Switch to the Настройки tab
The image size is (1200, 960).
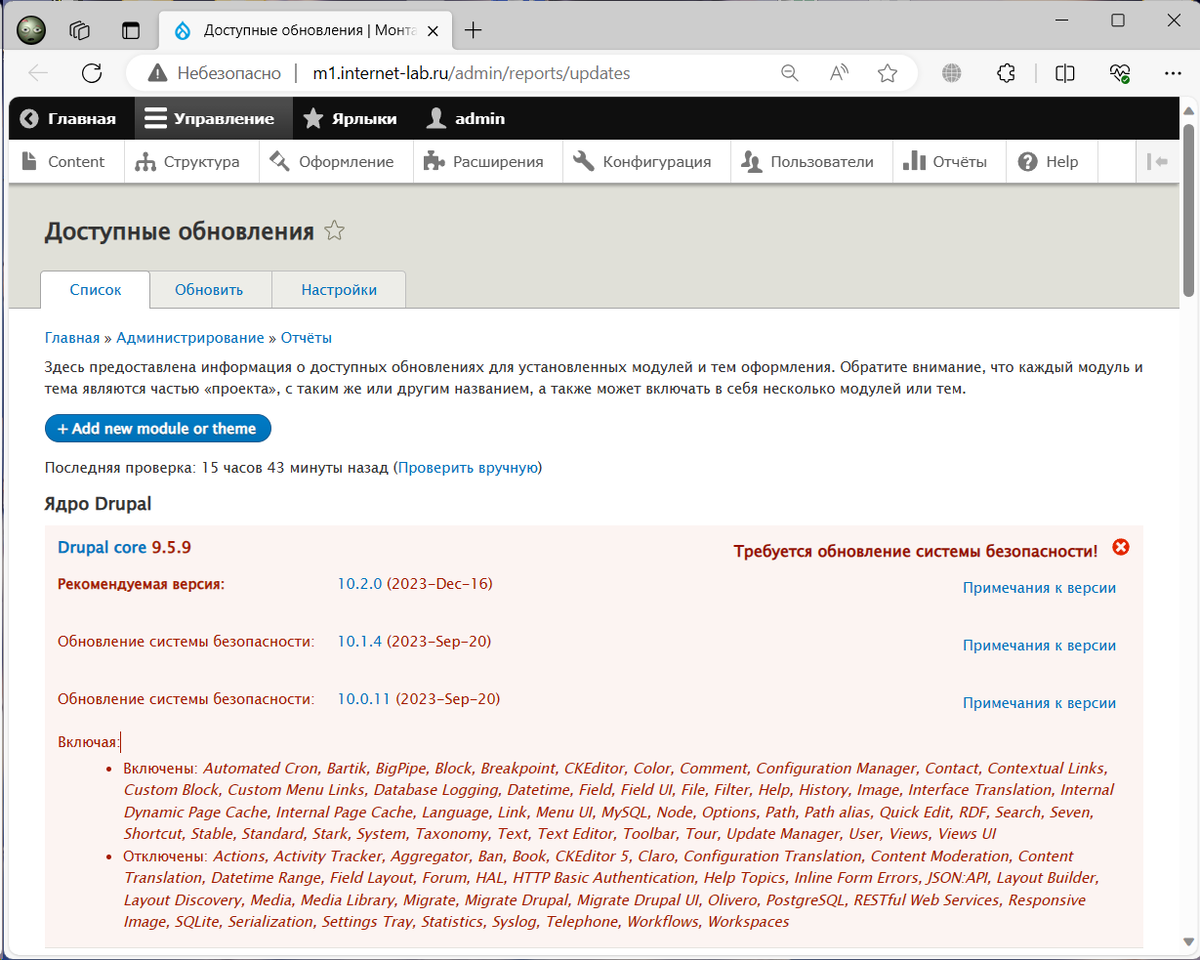339,290
